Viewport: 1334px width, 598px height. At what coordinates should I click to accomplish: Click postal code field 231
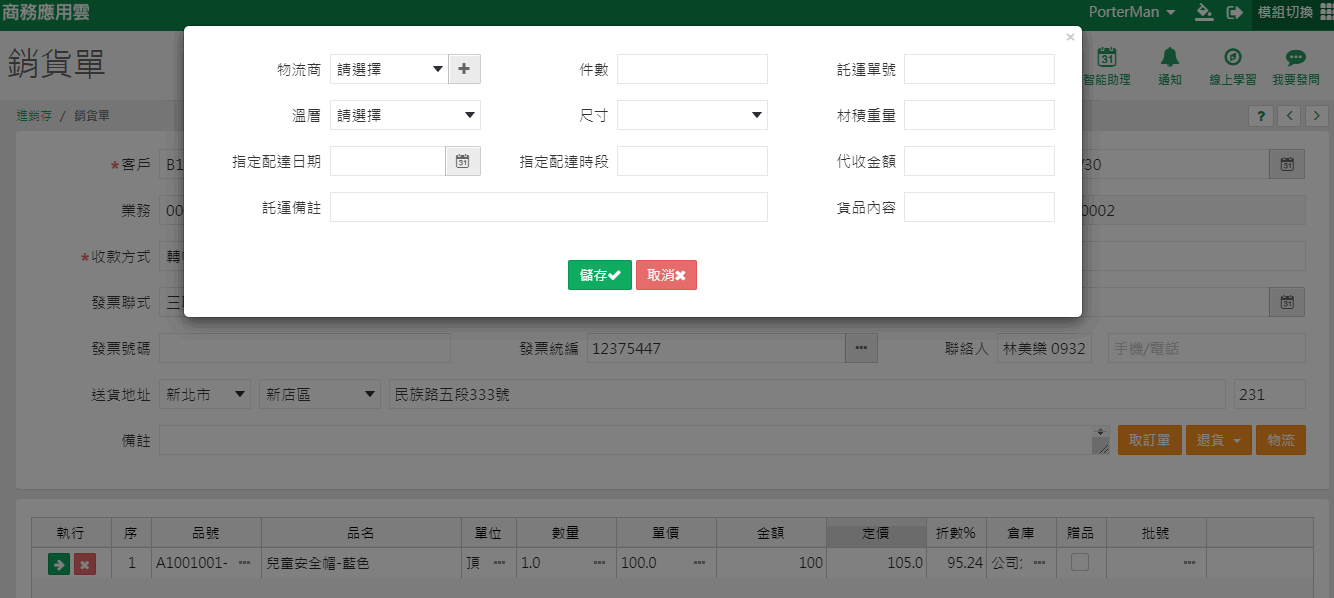pos(1270,394)
